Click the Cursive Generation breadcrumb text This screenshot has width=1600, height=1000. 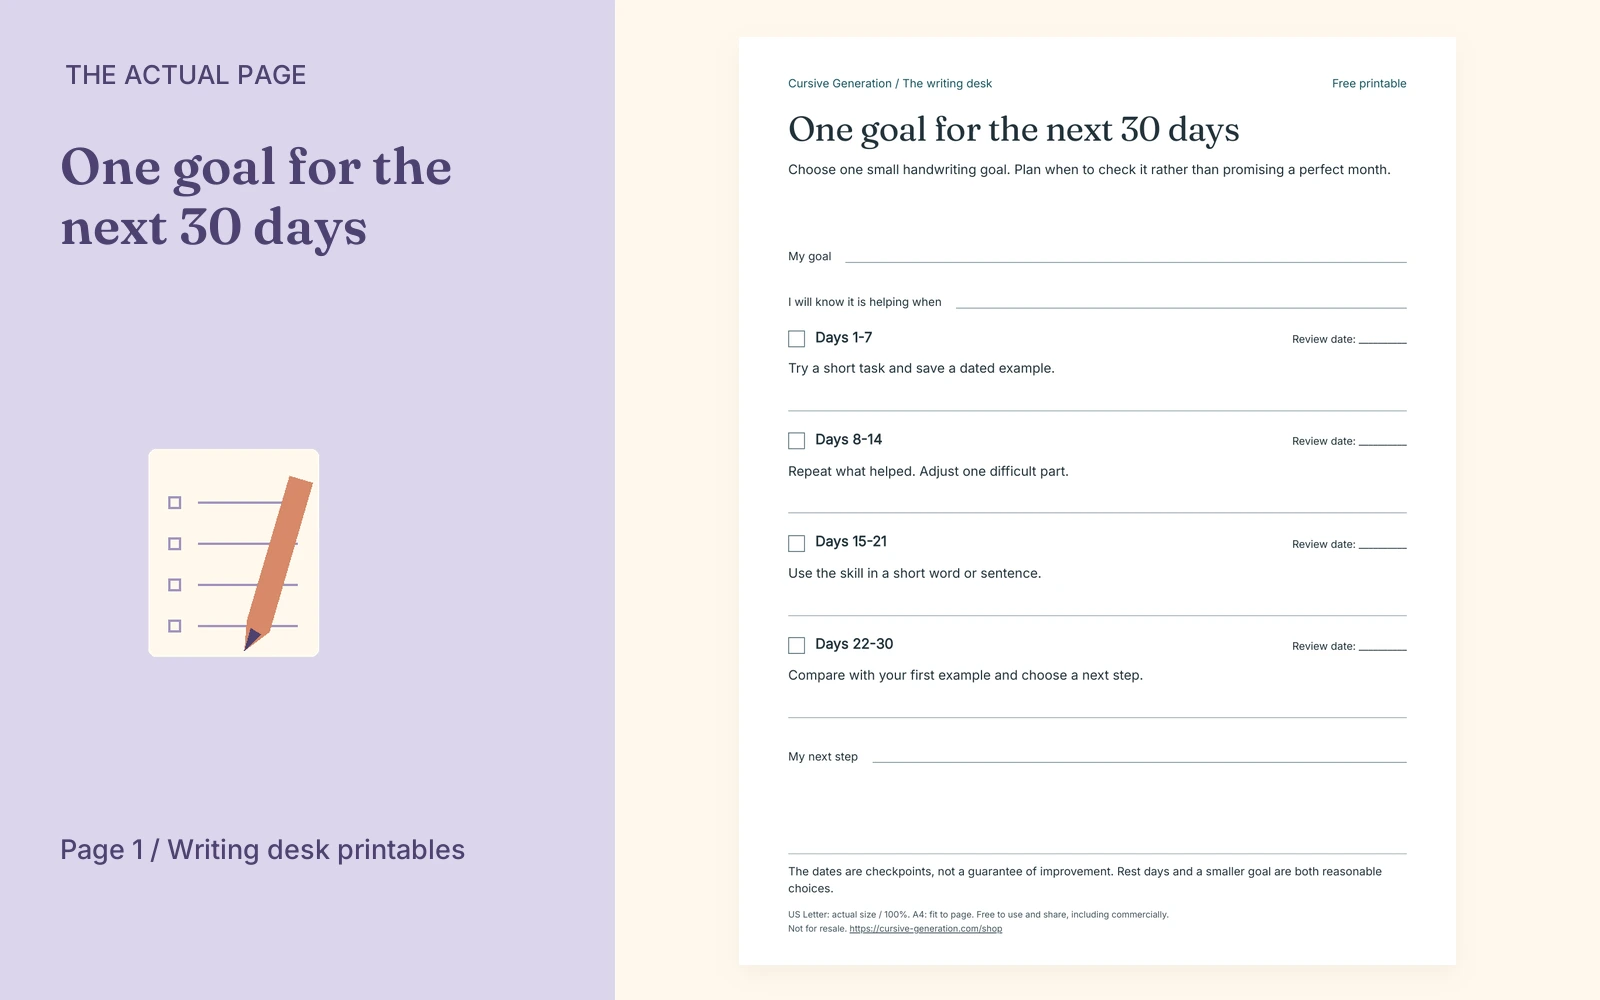[x=840, y=84]
